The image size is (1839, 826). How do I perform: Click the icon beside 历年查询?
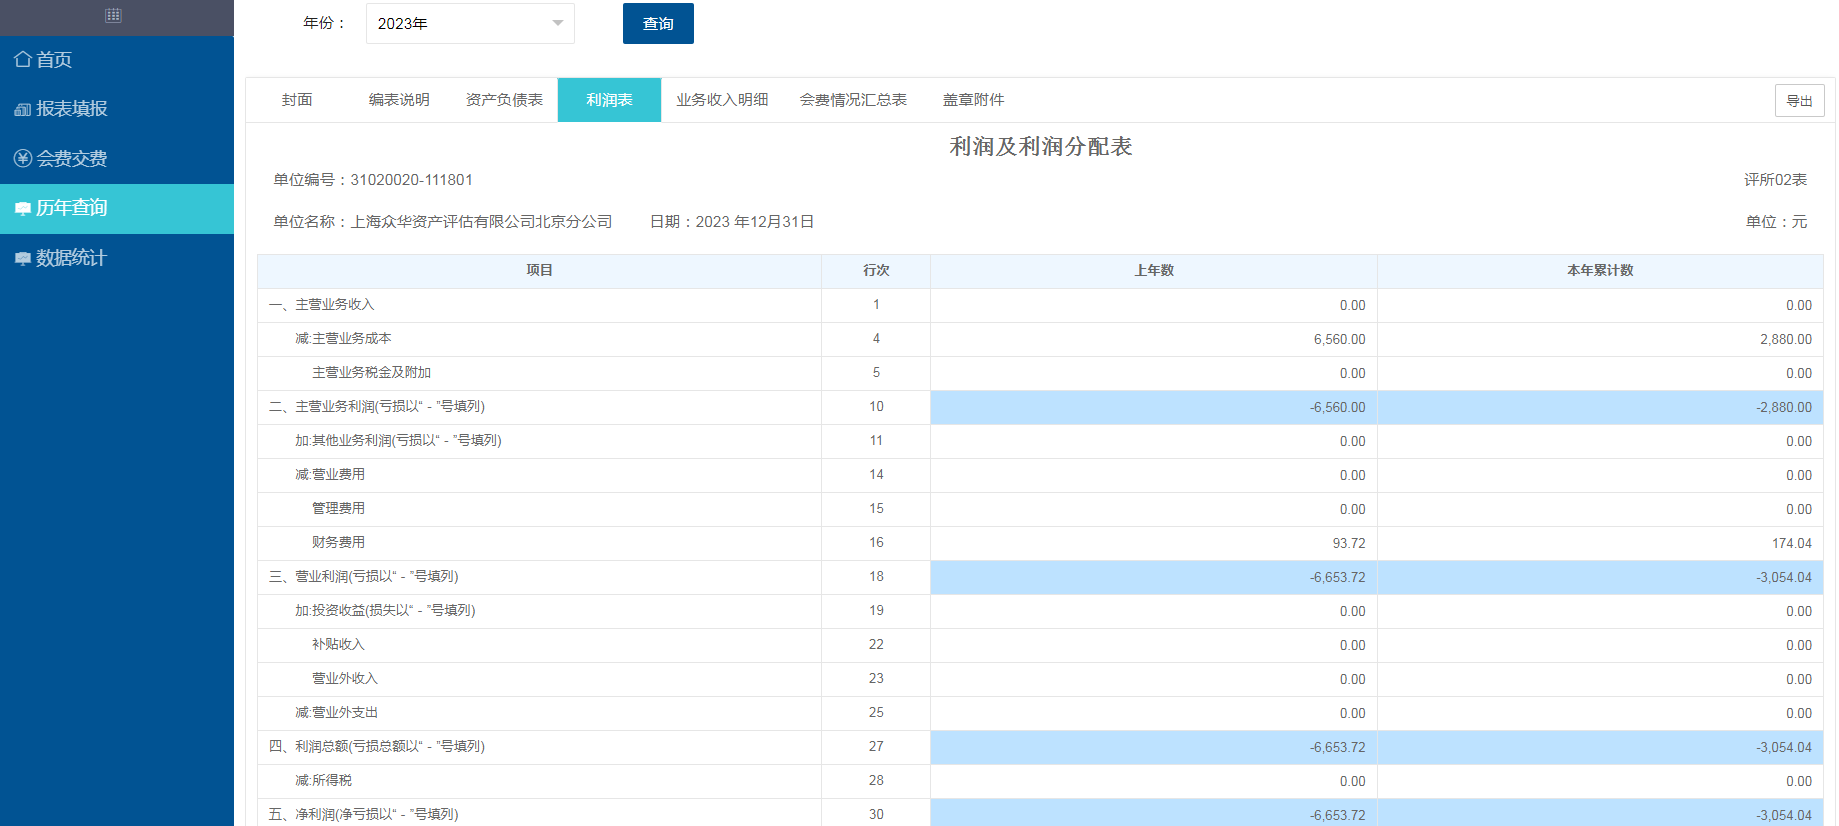(23, 208)
